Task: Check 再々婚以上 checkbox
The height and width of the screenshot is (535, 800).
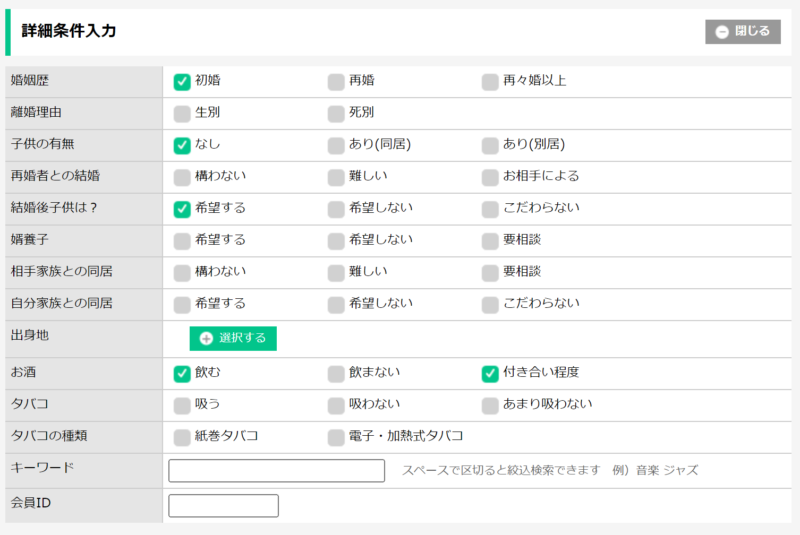Action: click(490, 82)
